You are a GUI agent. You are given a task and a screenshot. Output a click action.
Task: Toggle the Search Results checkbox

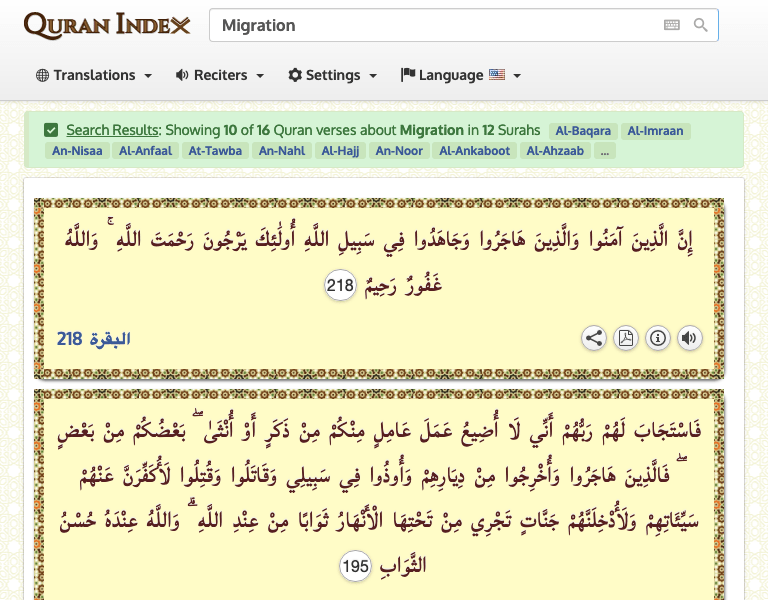[51, 130]
